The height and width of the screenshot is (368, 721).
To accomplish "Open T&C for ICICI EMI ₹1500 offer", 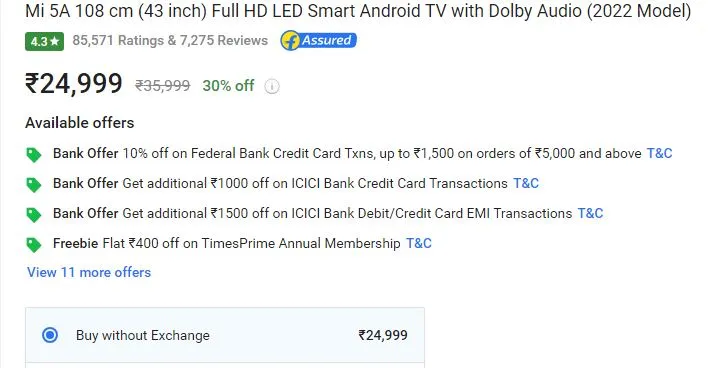I will pos(590,213).
